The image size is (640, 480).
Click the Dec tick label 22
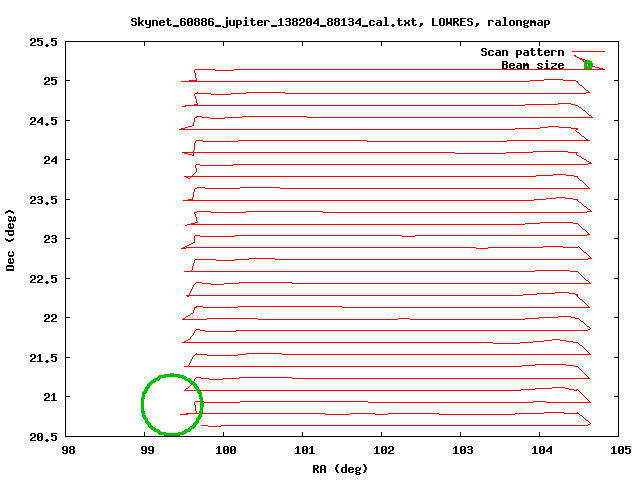click(51, 318)
